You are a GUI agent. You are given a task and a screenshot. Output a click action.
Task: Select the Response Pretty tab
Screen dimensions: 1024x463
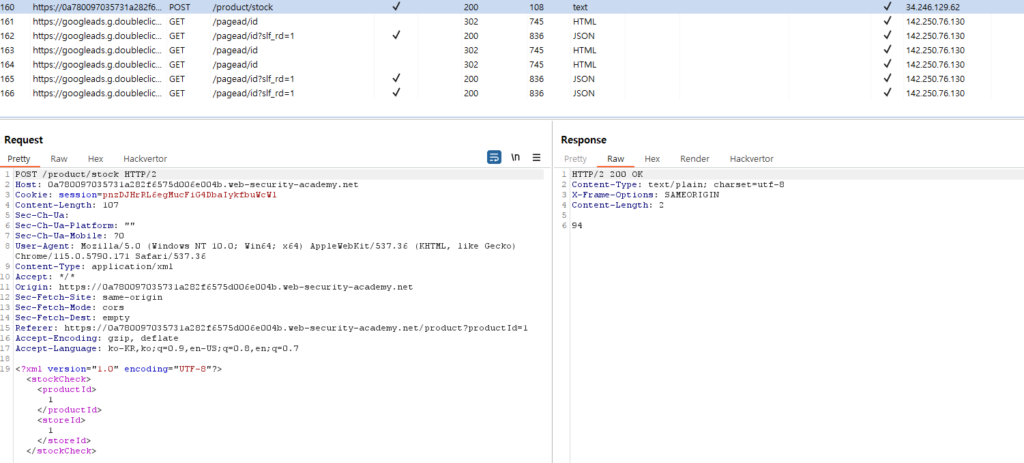point(575,159)
